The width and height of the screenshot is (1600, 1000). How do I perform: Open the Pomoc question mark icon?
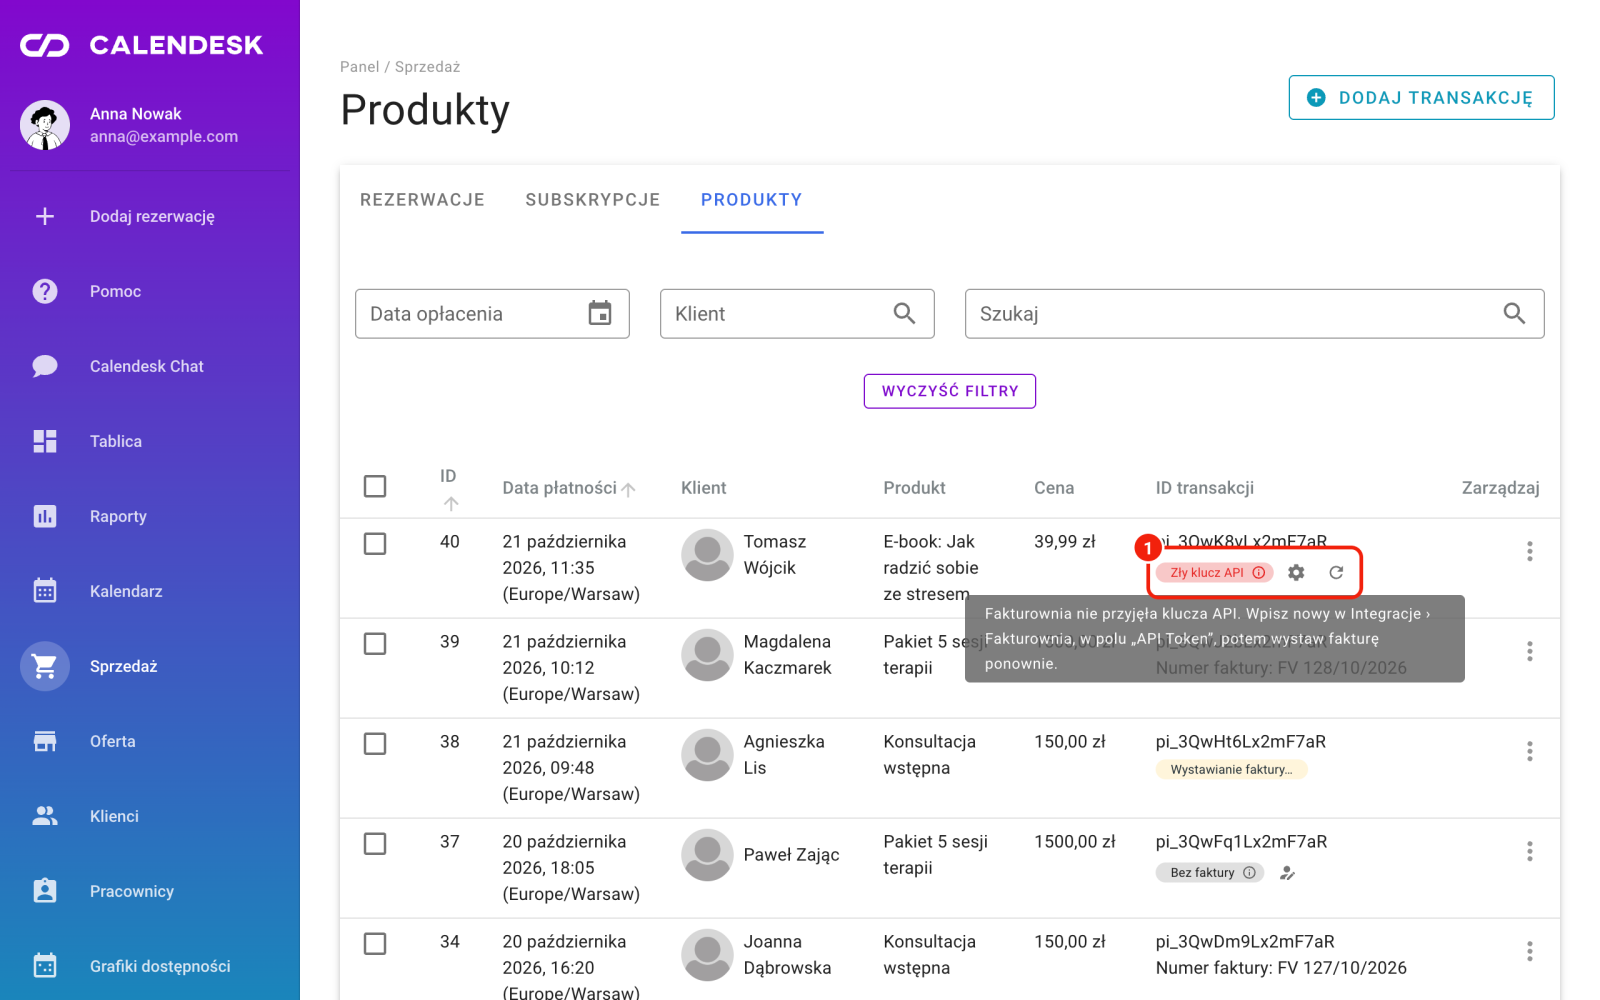(45, 291)
